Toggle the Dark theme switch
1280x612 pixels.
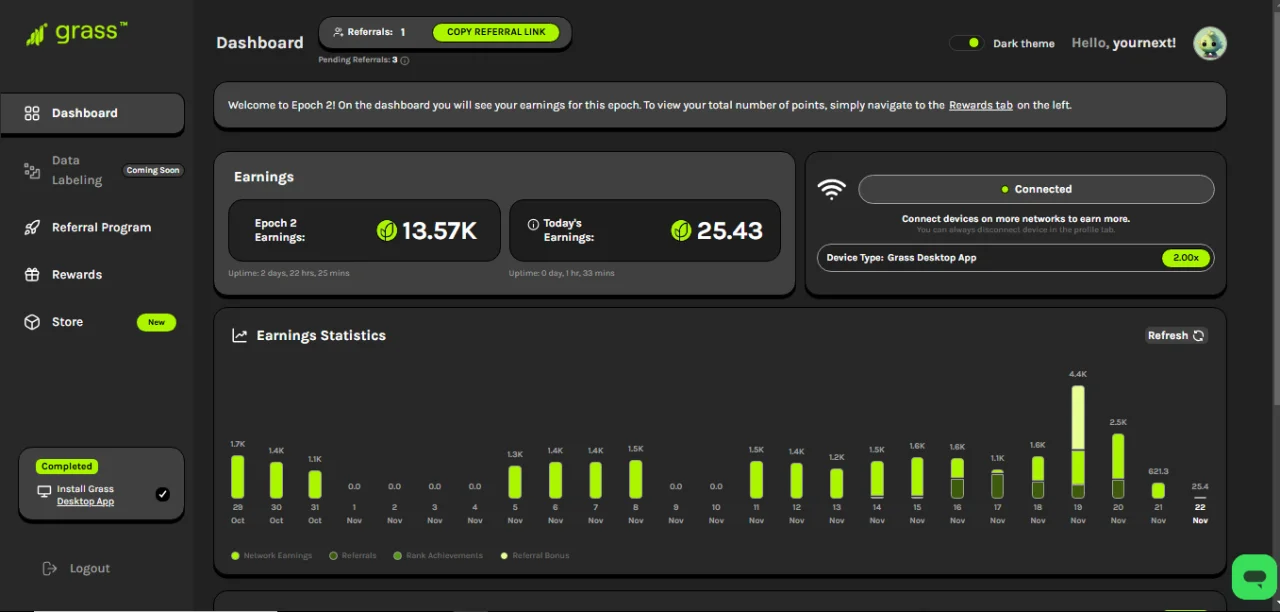[967, 43]
